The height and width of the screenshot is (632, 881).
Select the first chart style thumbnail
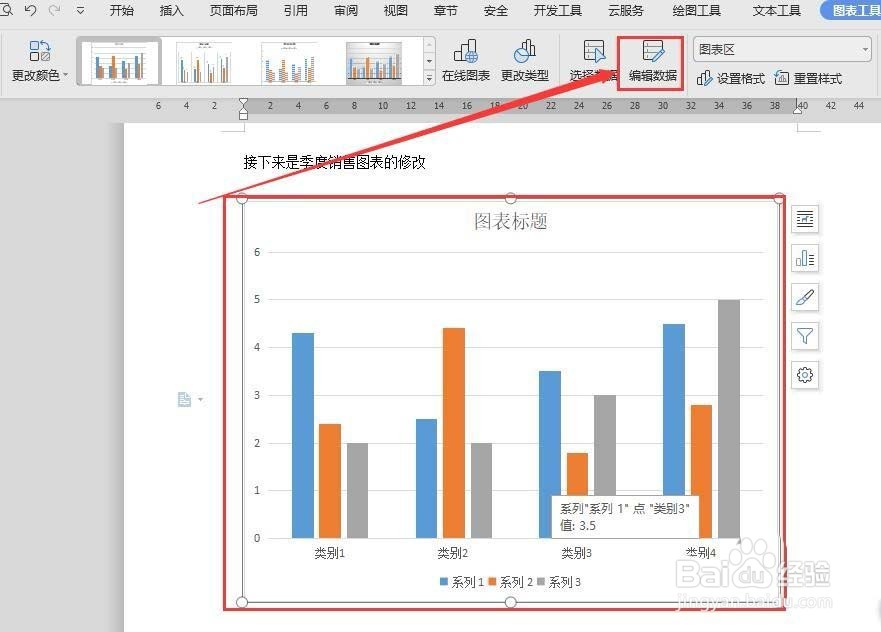(x=118, y=60)
